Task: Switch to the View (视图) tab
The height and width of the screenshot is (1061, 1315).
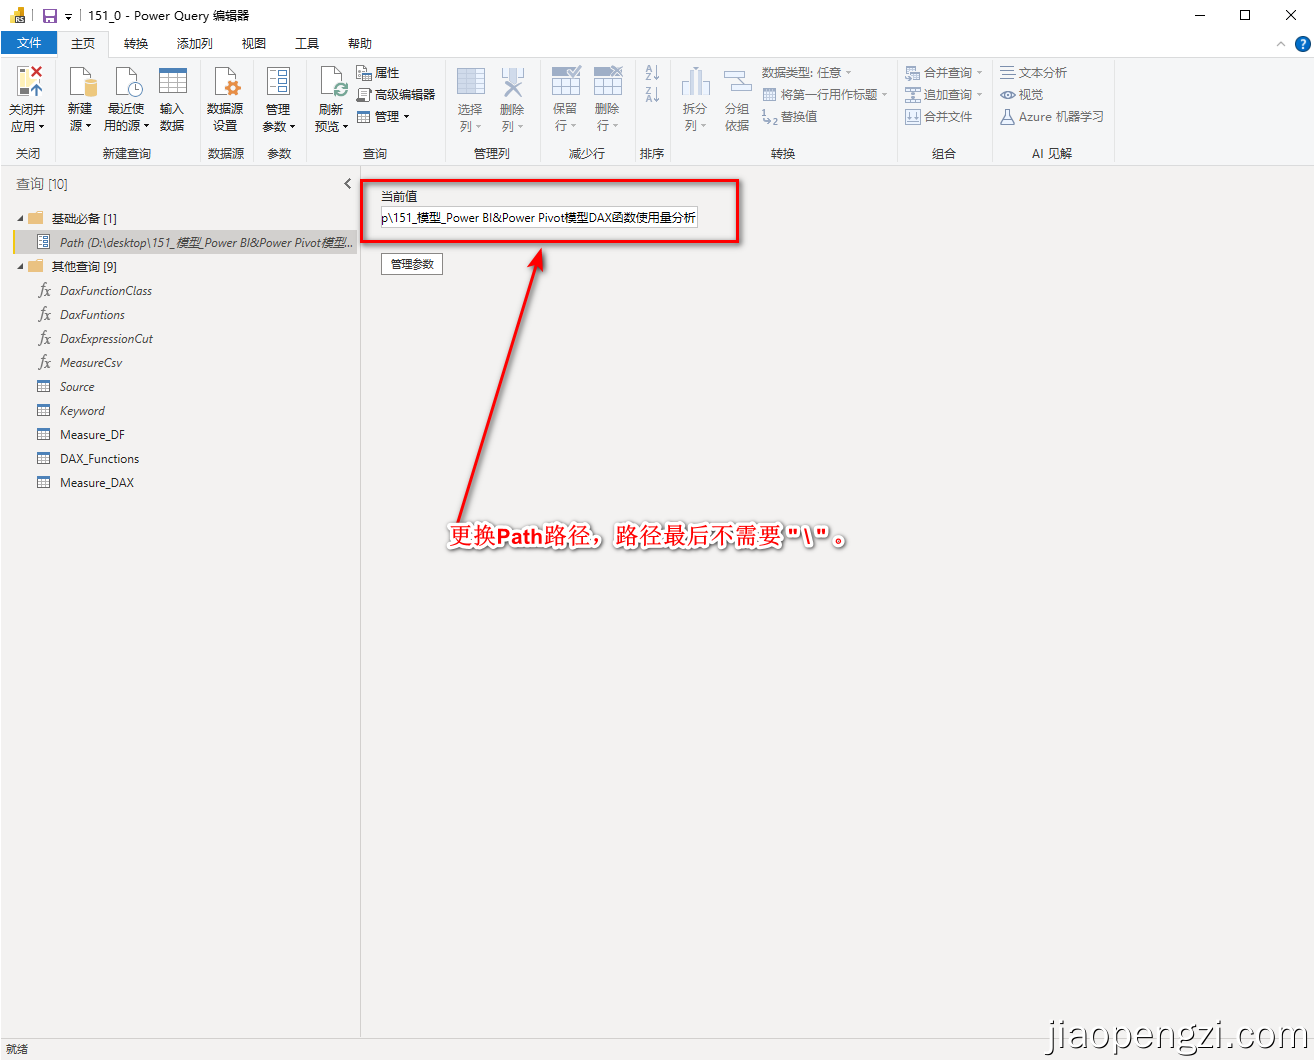Action: [254, 44]
